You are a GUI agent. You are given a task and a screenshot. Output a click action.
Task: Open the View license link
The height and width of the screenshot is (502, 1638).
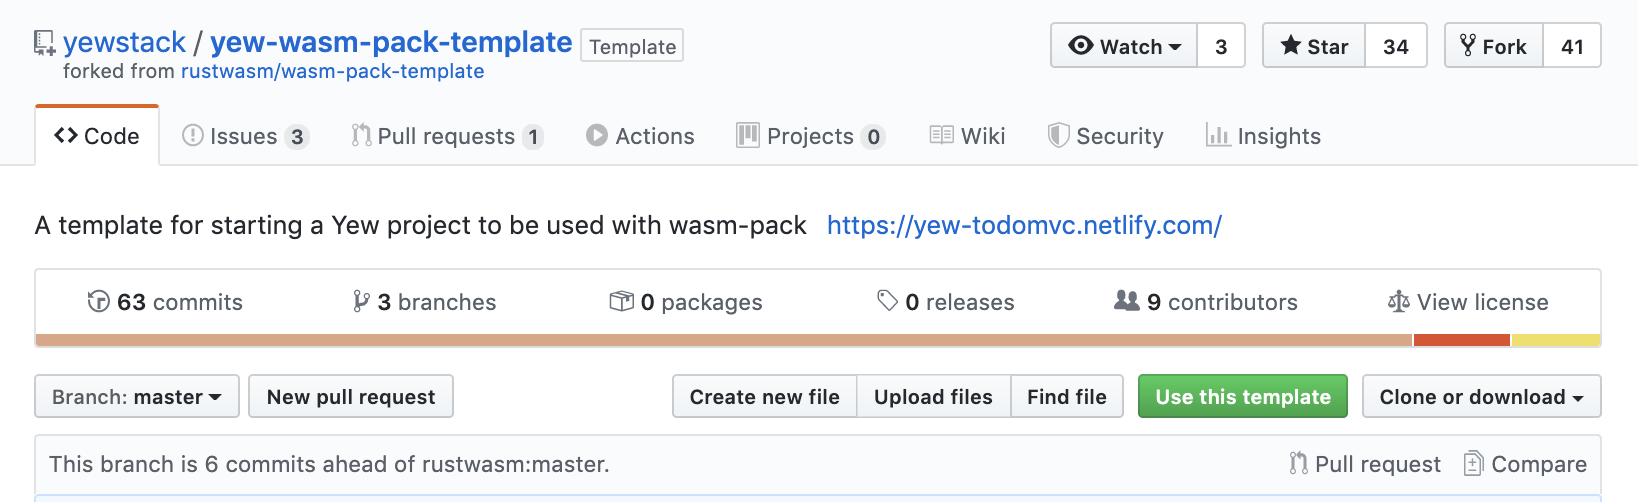coord(1468,301)
